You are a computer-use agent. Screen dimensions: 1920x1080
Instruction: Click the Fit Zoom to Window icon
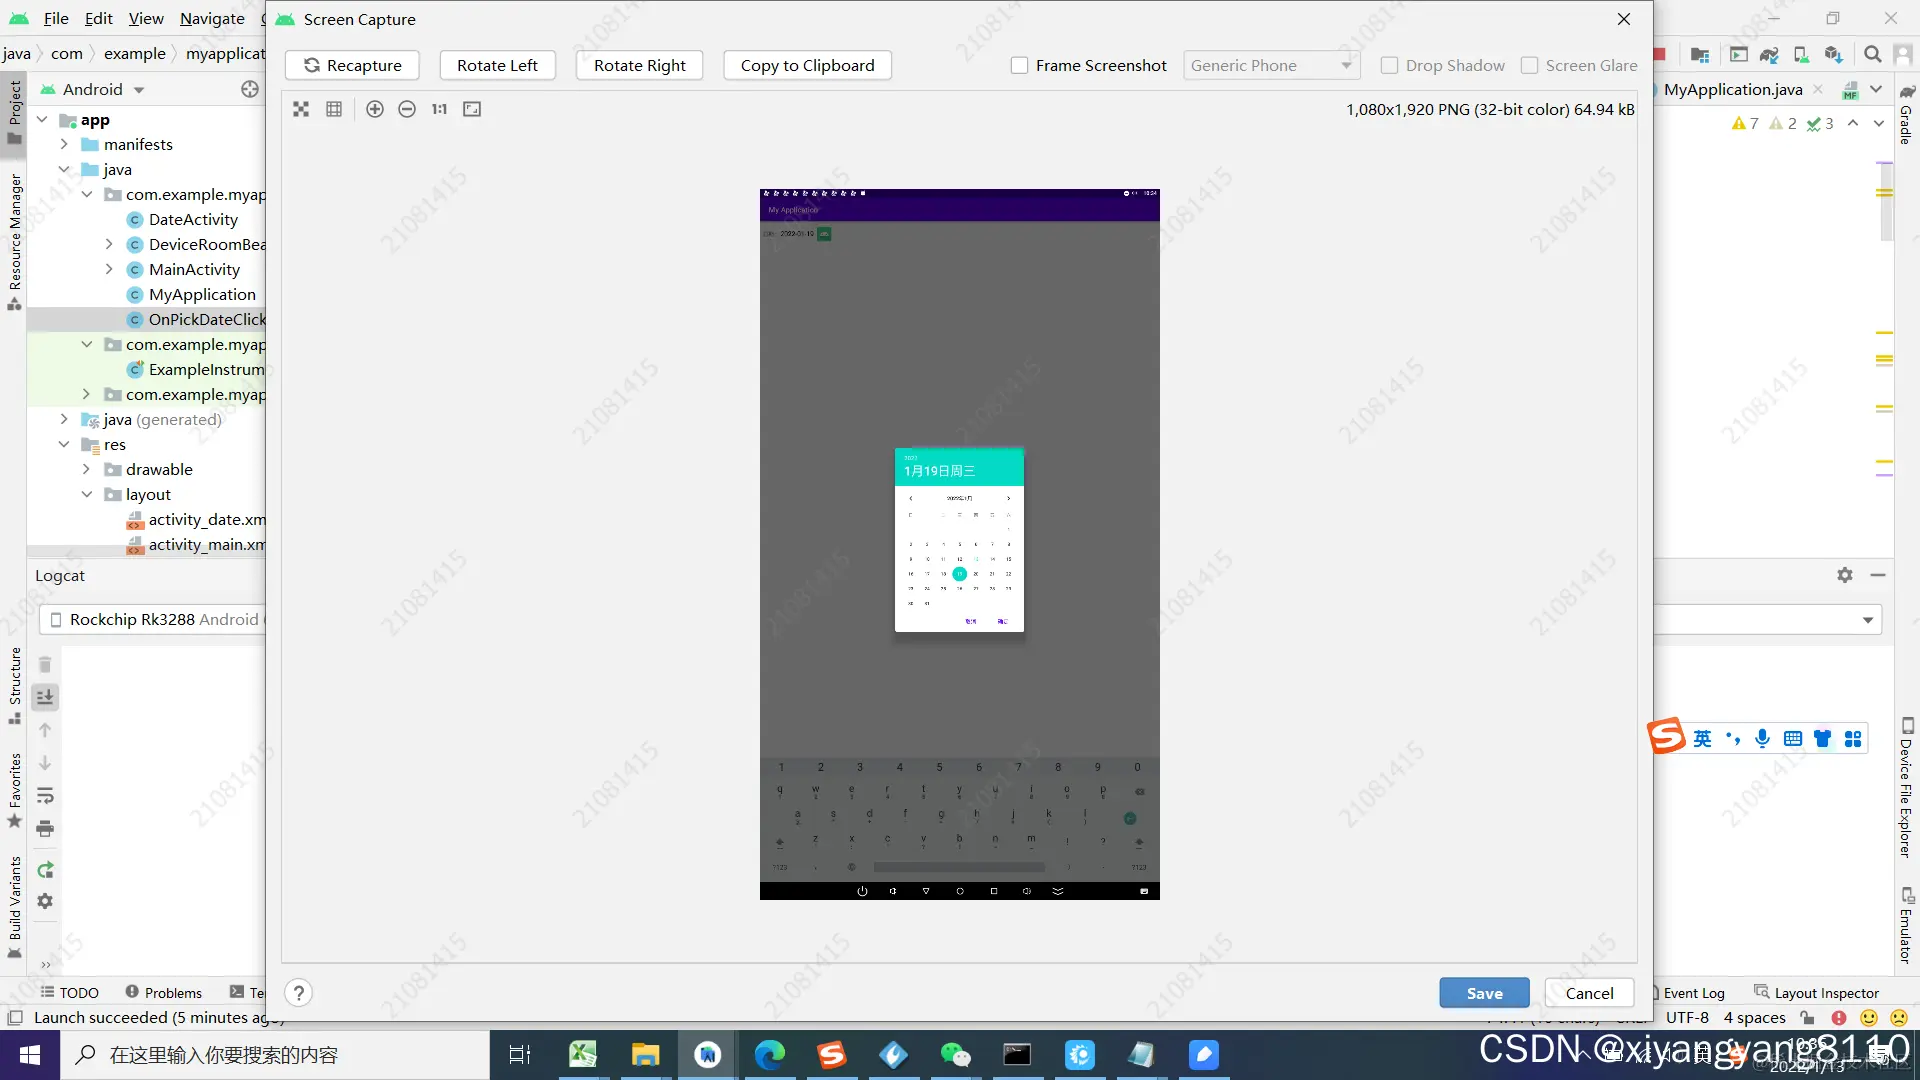(x=472, y=109)
